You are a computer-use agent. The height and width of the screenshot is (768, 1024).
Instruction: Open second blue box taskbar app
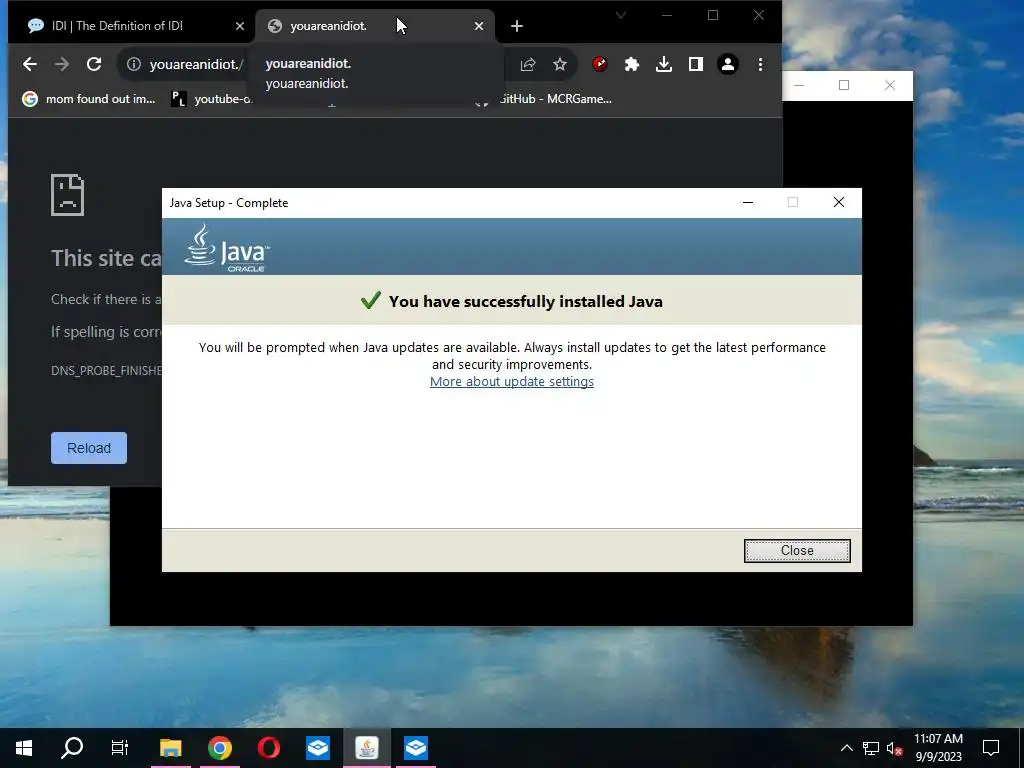[416, 748]
